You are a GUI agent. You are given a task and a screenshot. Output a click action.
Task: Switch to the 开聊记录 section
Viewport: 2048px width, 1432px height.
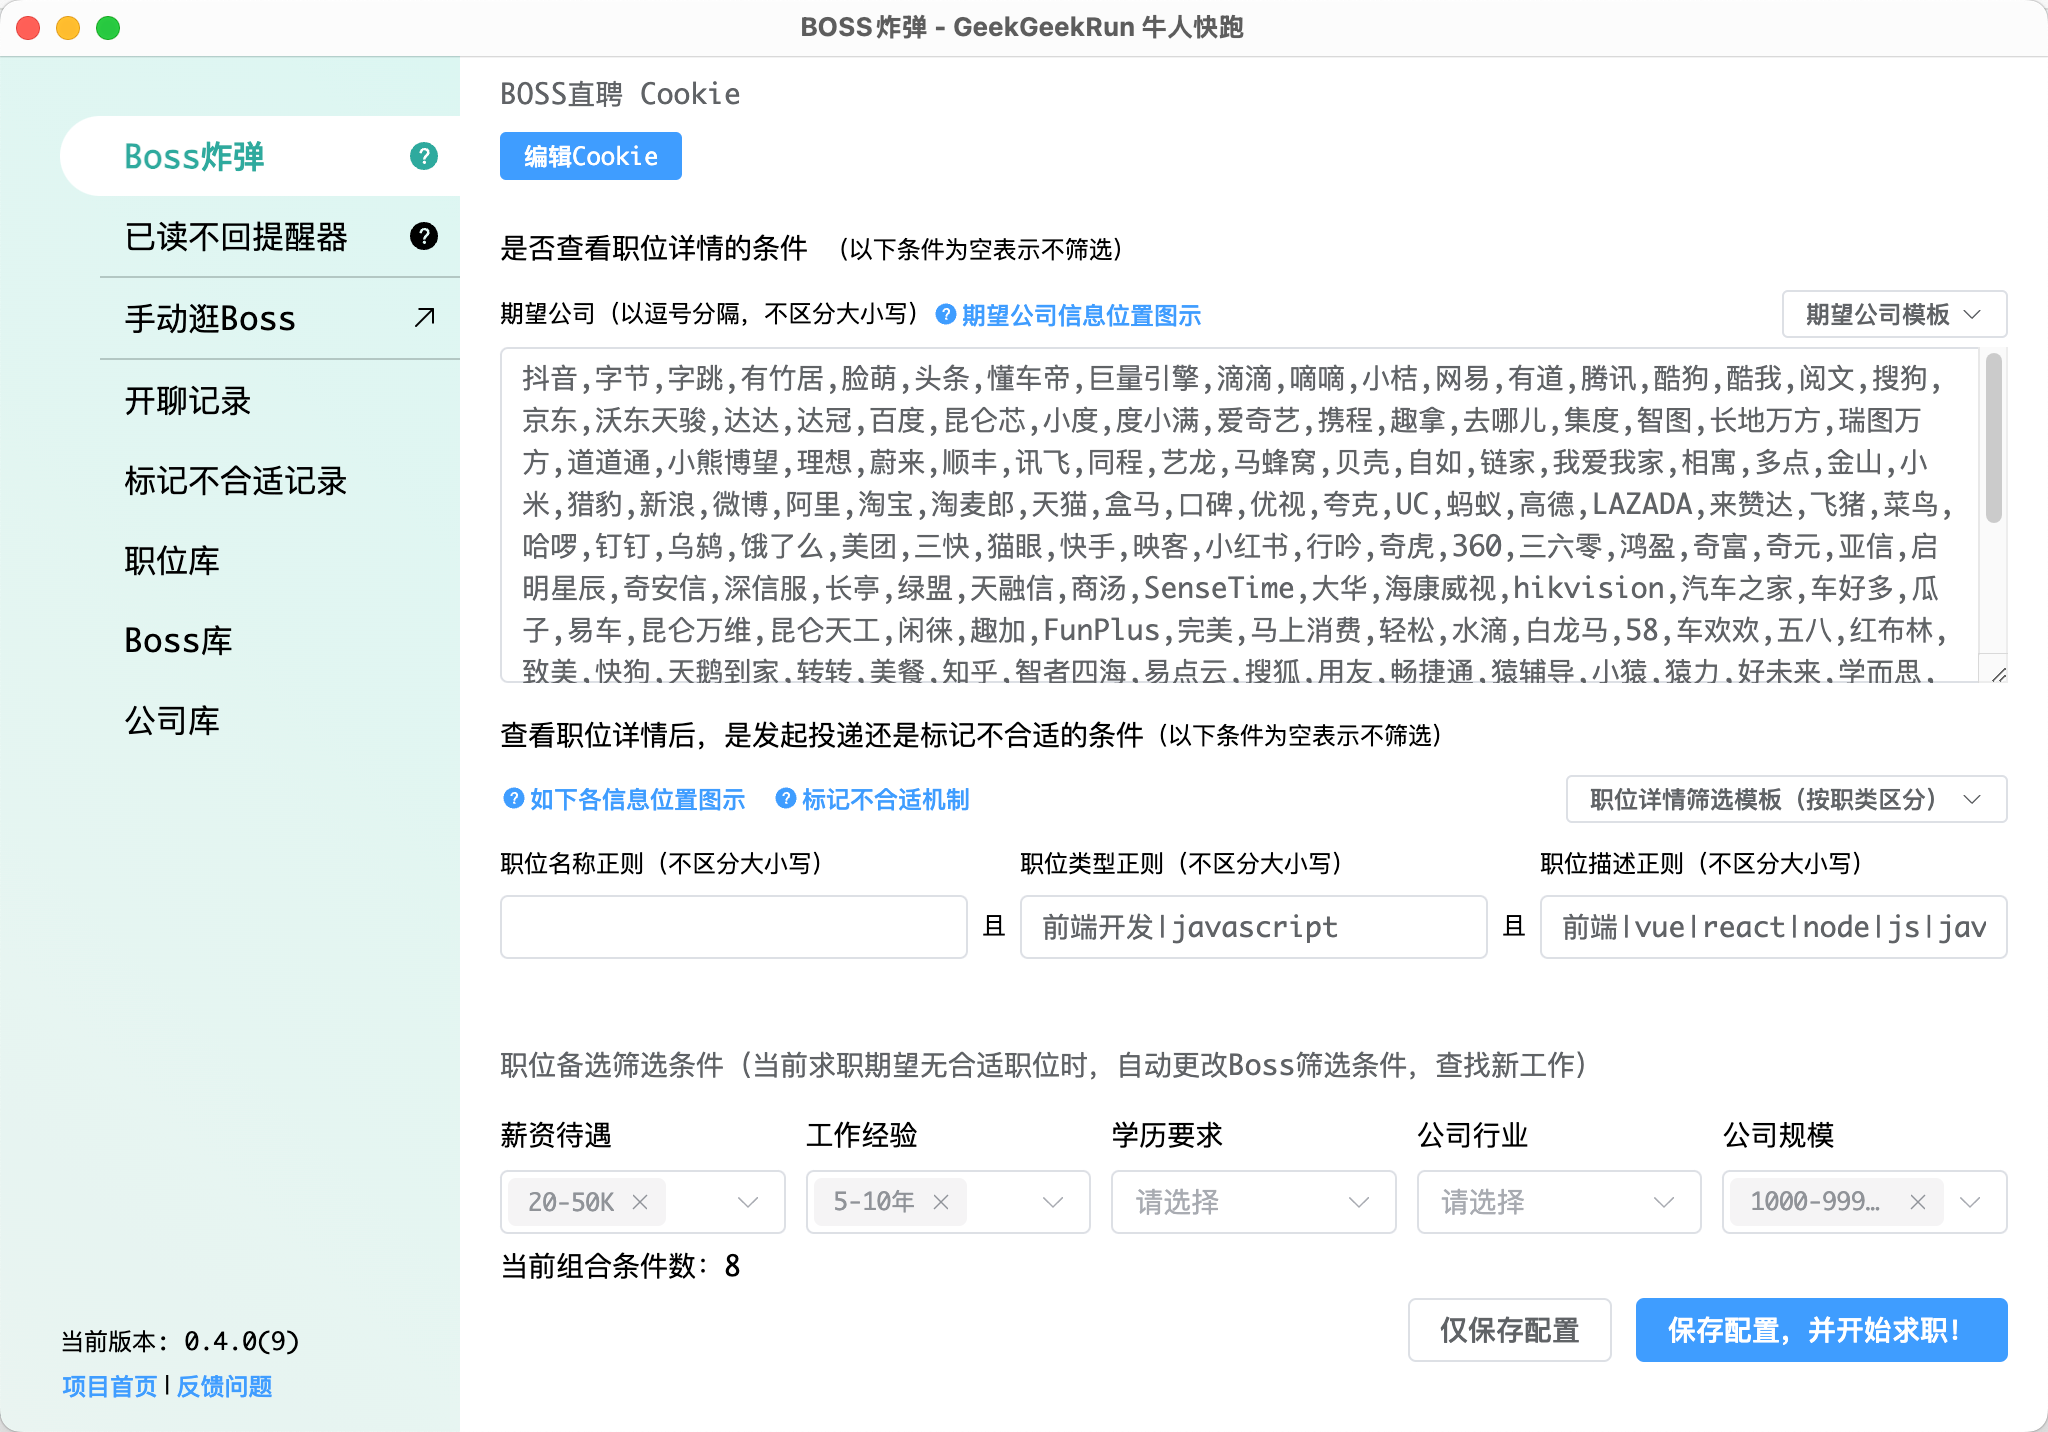pyautogui.click(x=185, y=401)
